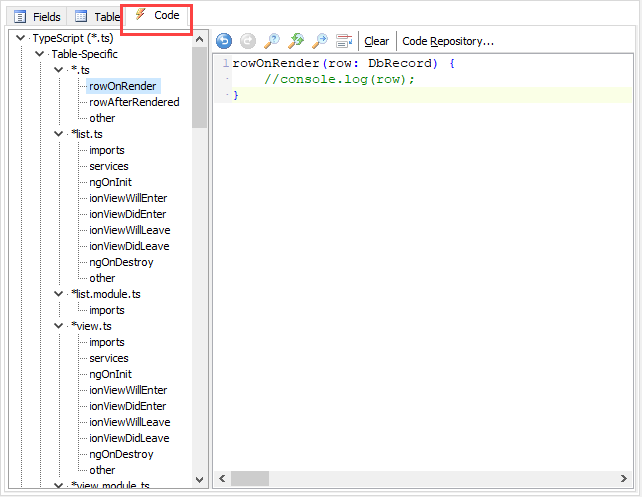Select 'ngOnDestroy' under *list.ts

[121, 262]
